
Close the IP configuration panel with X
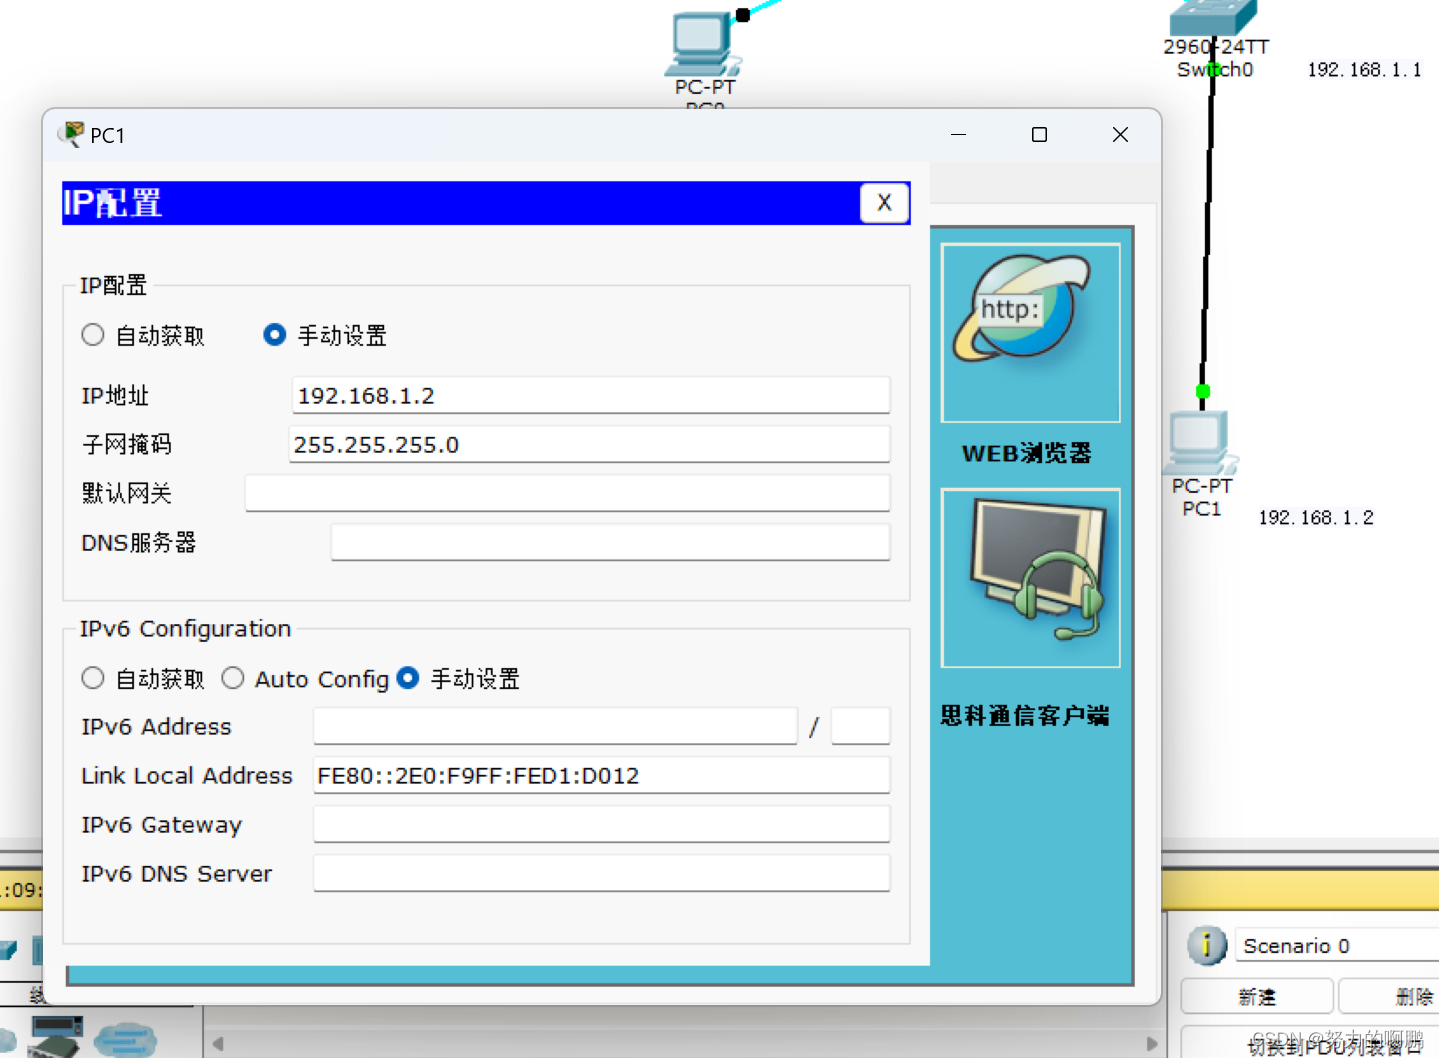pyautogui.click(x=884, y=203)
